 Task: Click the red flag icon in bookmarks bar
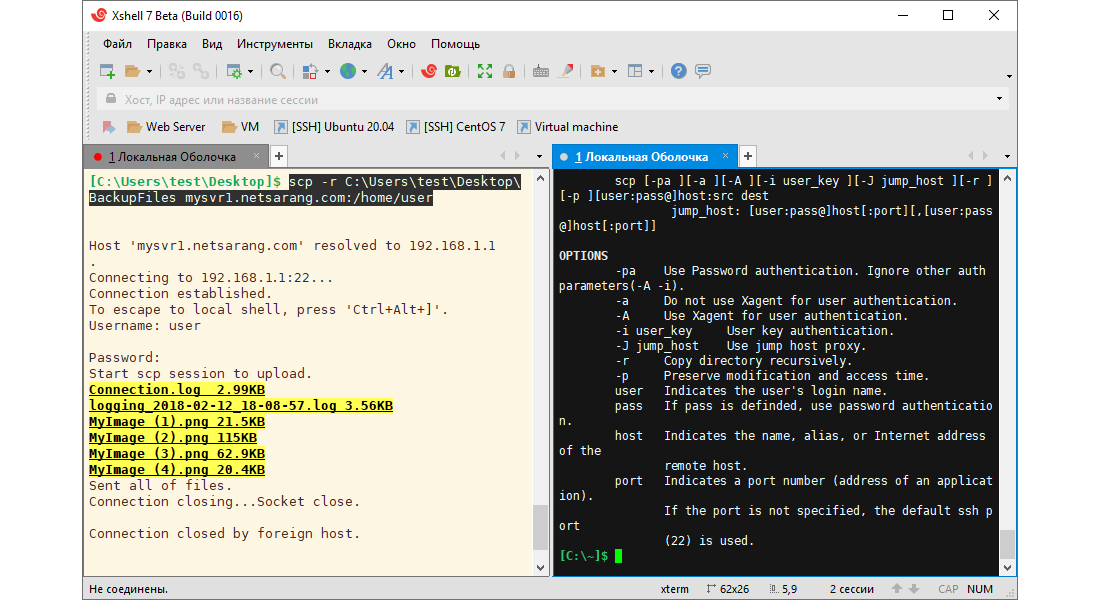tap(109, 127)
